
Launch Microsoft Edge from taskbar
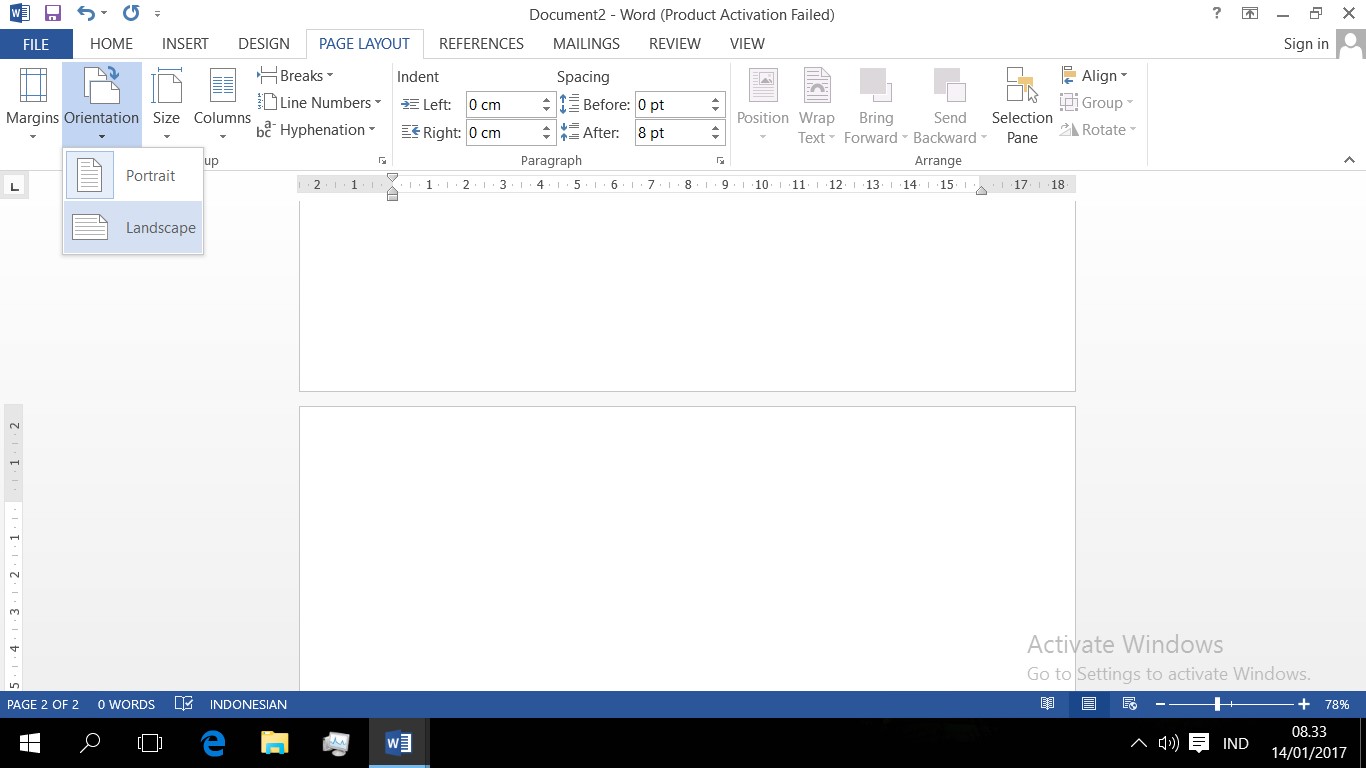pyautogui.click(x=213, y=743)
